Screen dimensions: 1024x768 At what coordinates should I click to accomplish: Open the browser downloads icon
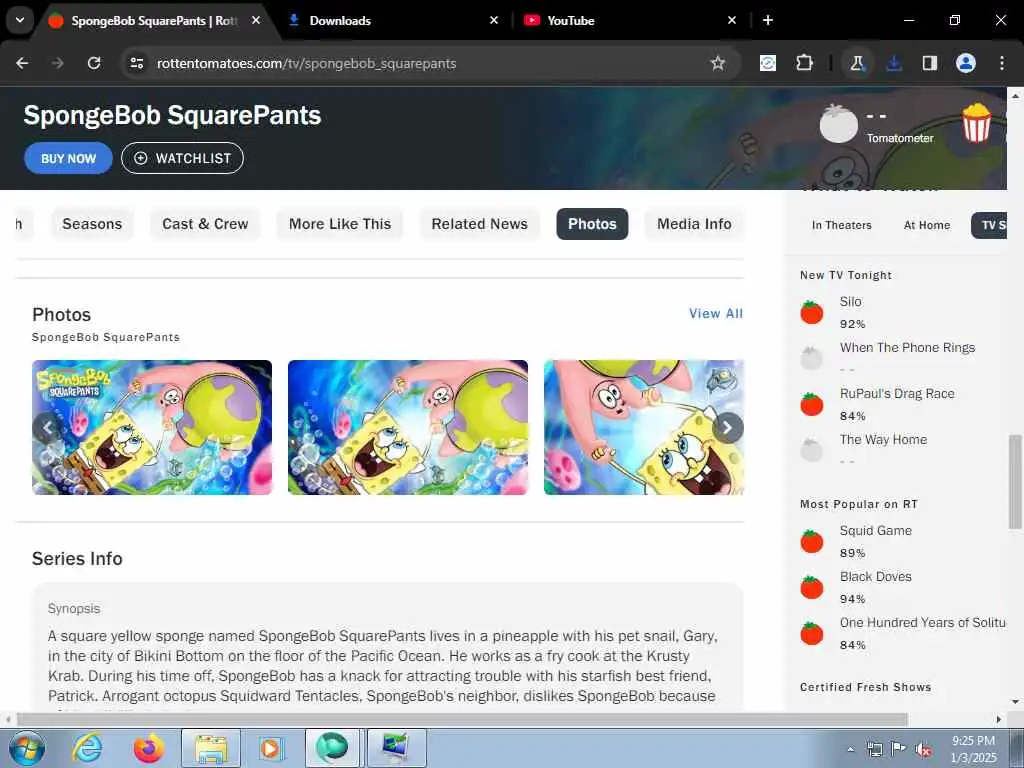(894, 63)
